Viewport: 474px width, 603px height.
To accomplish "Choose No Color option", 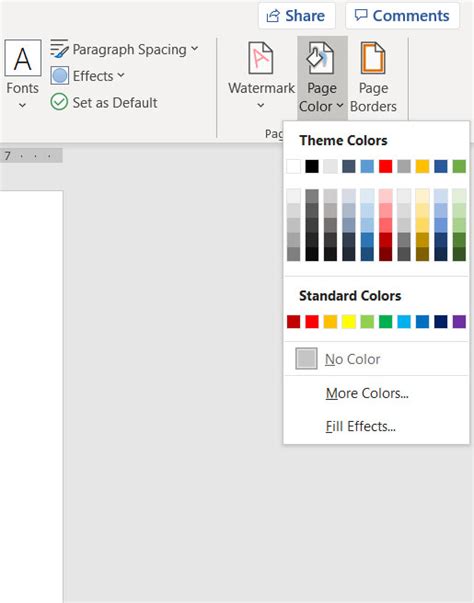I will point(376,359).
